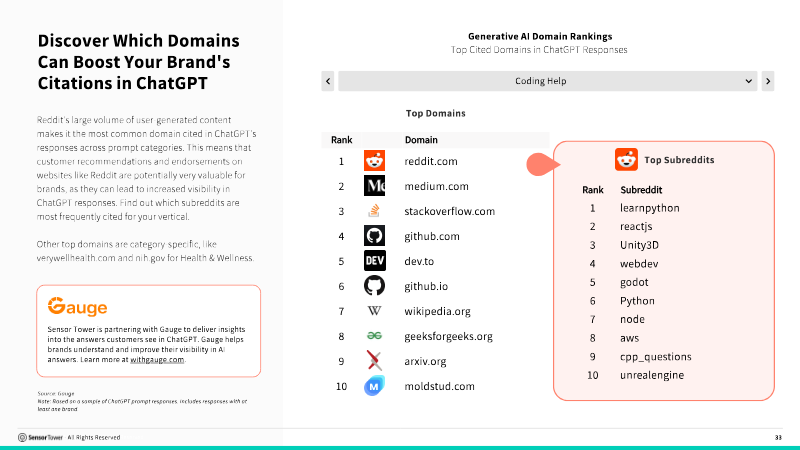Open the withgauge.com link
The width and height of the screenshot is (800, 450).
tap(157, 360)
